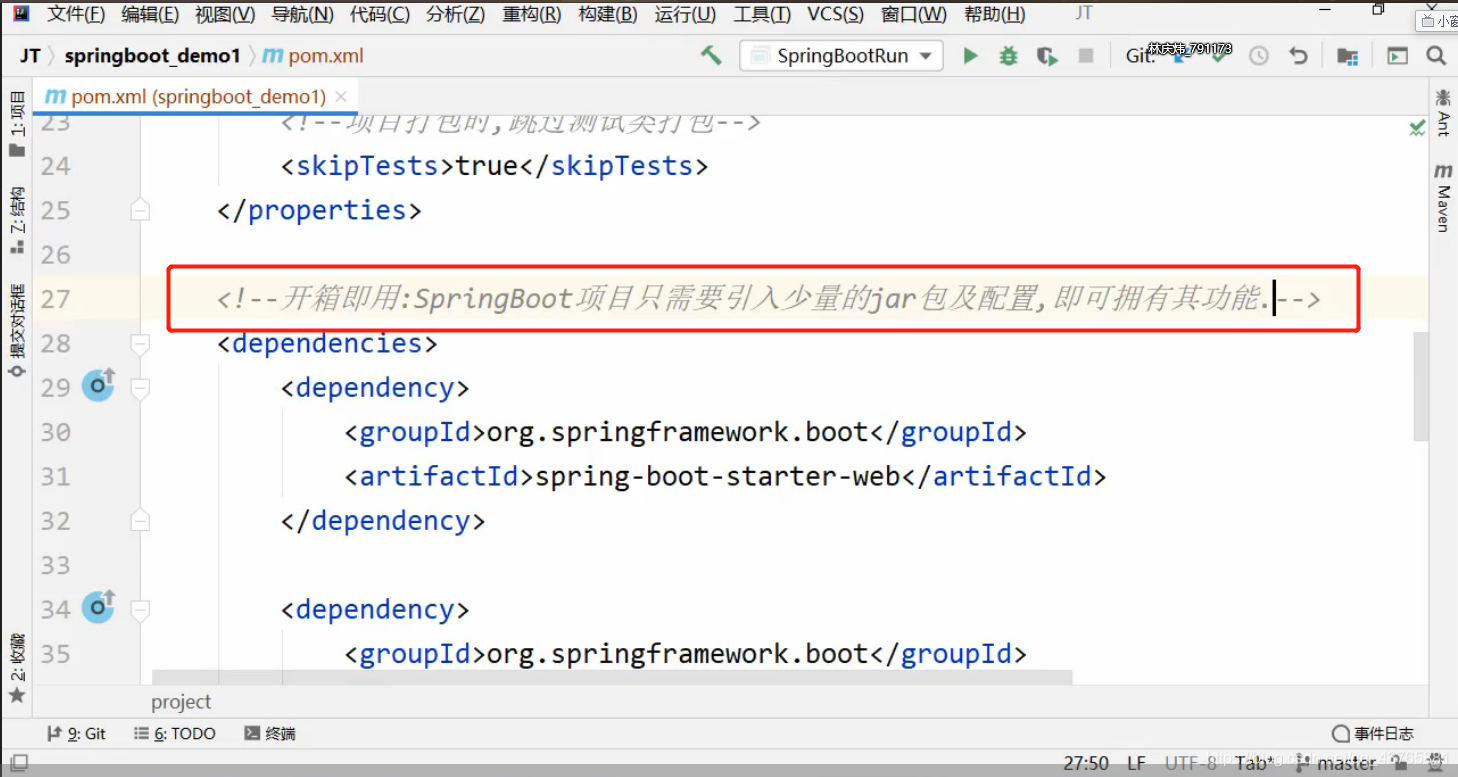This screenshot has height=777, width=1458.
Task: Click the override gutter icon on line 34
Action: [x=98, y=608]
